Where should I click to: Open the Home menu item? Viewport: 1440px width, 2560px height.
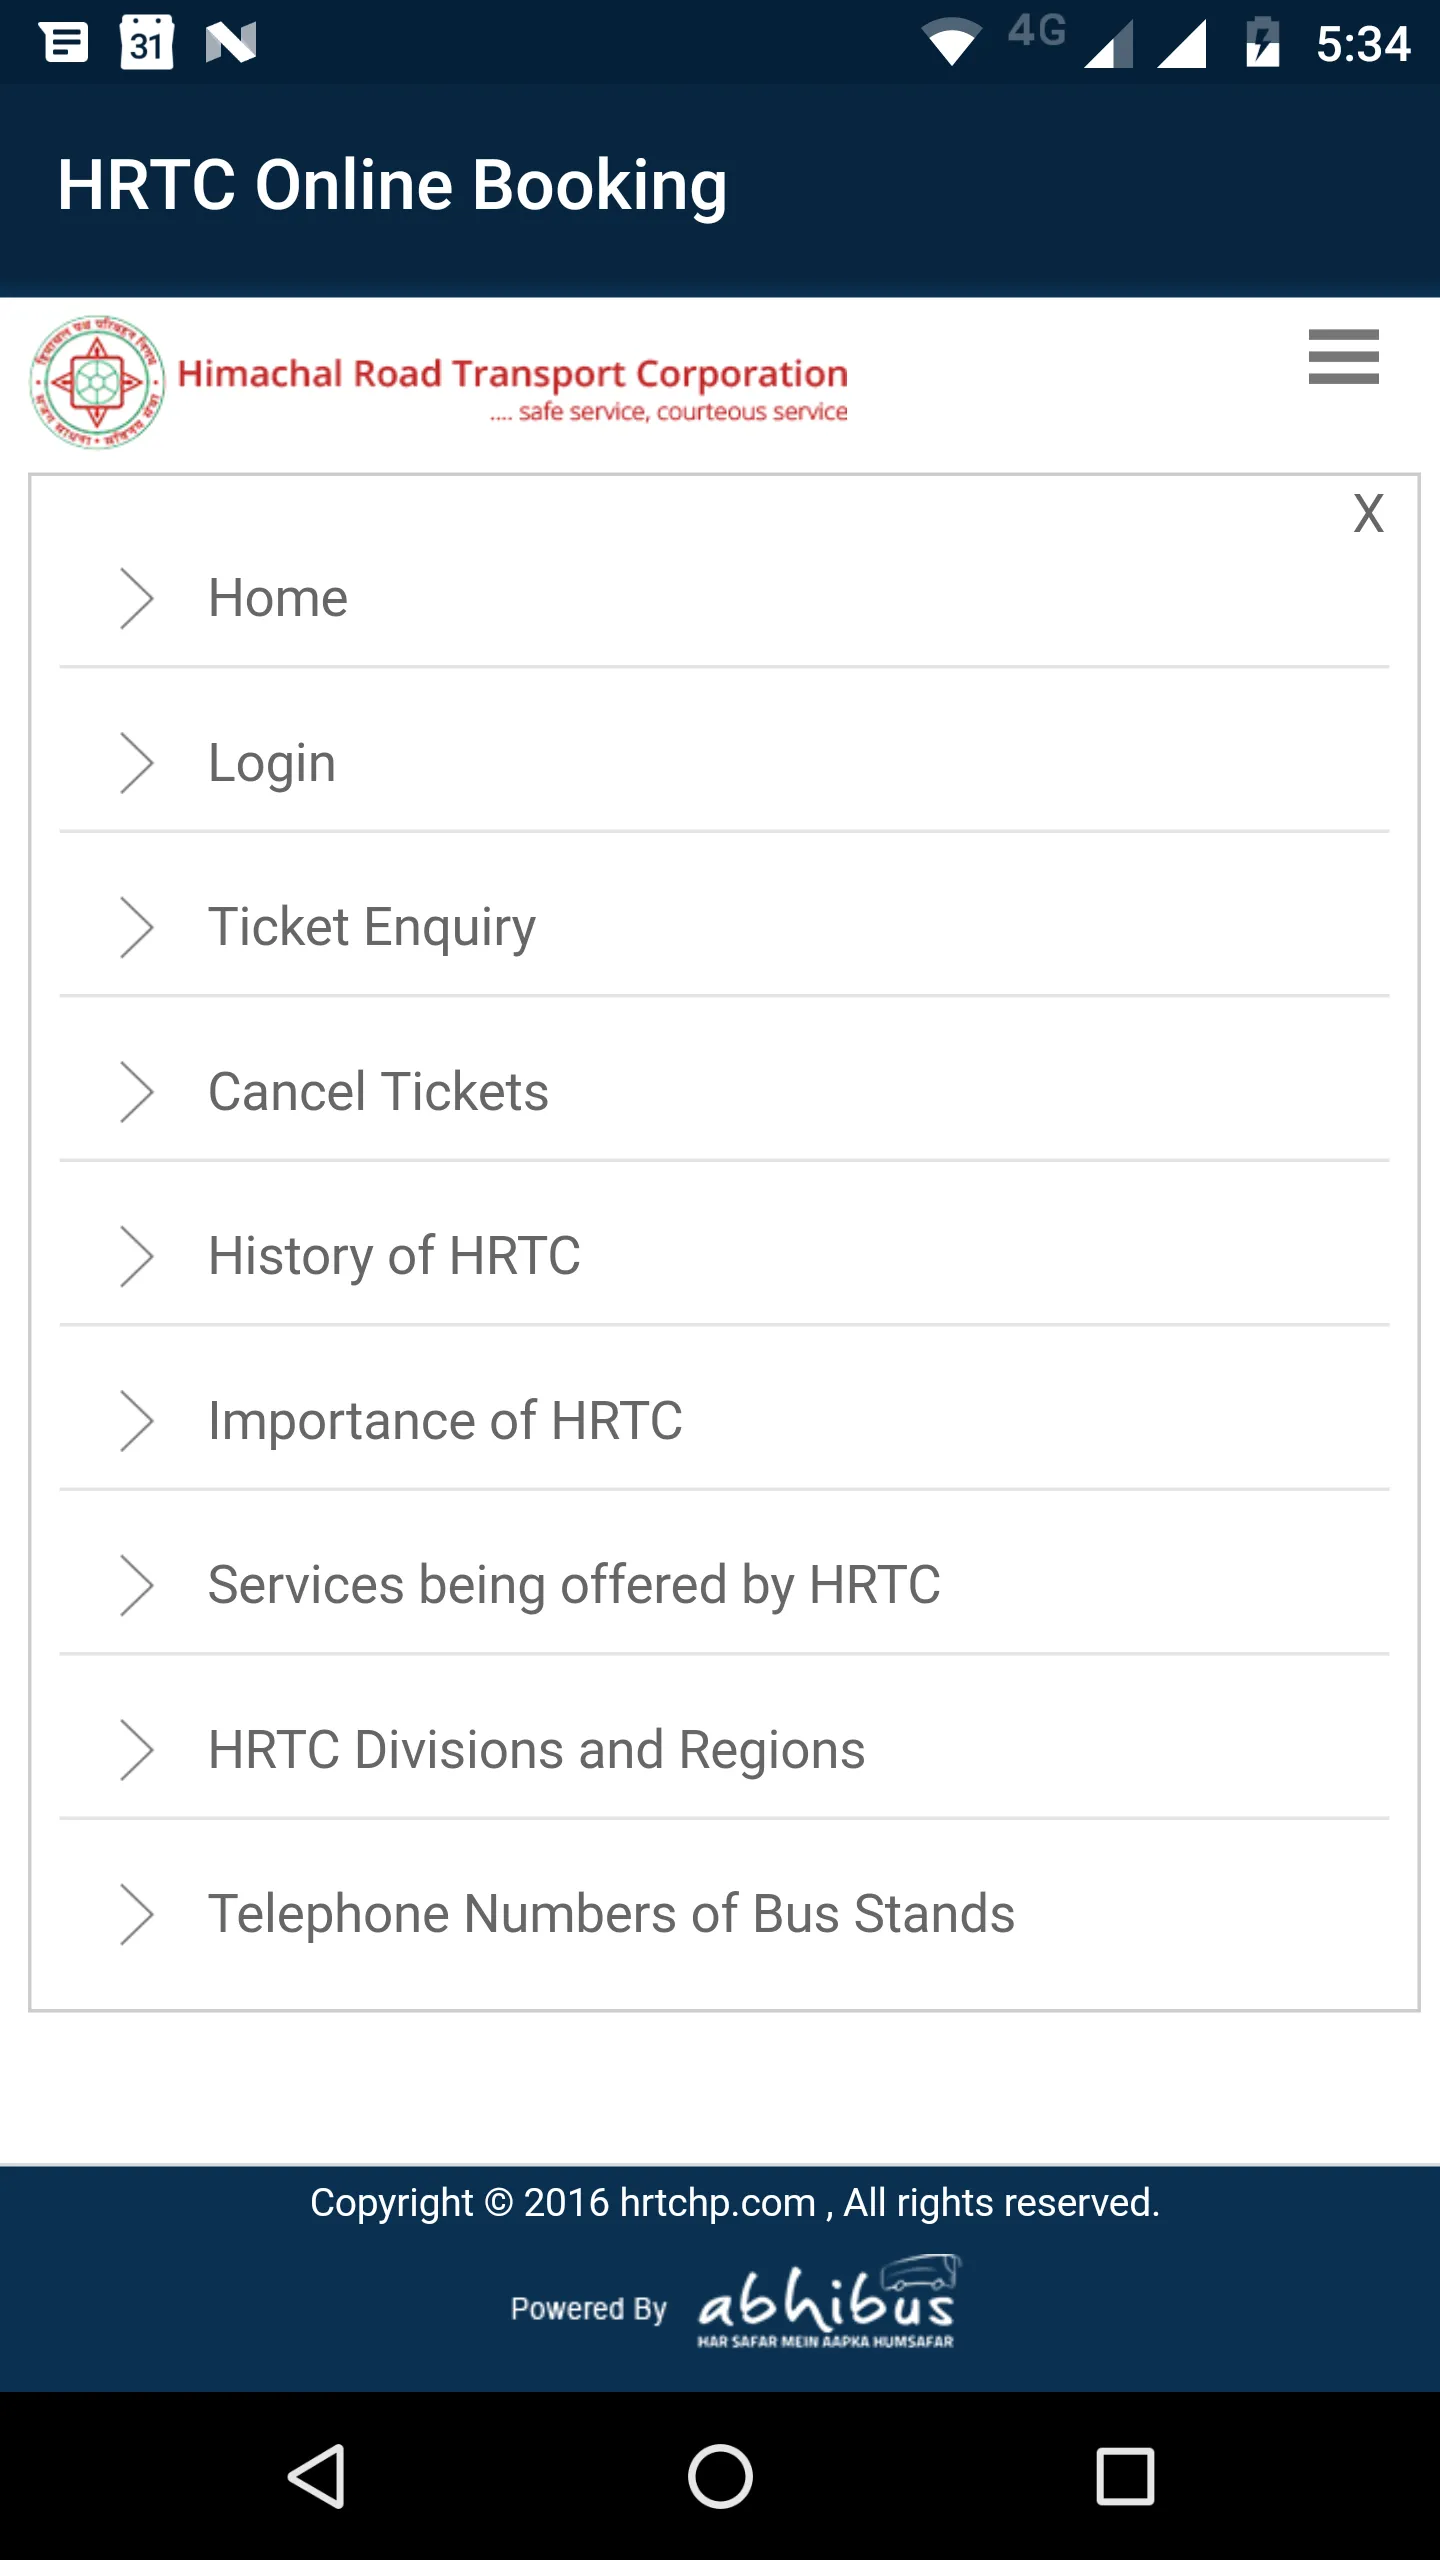[278, 599]
